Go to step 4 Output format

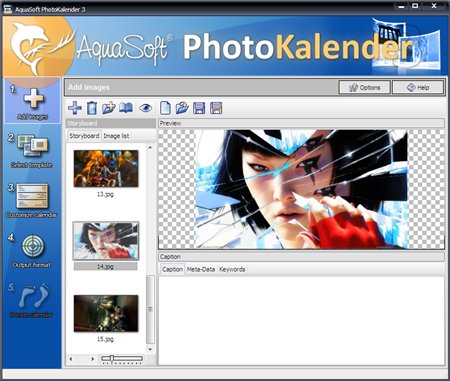pyautogui.click(x=32, y=251)
